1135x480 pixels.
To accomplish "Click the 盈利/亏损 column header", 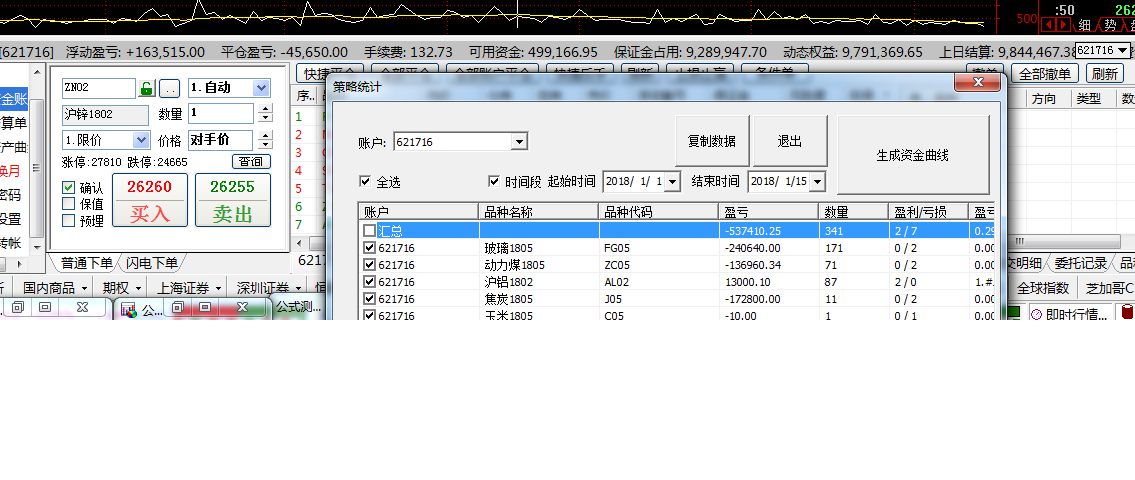I will (928, 212).
